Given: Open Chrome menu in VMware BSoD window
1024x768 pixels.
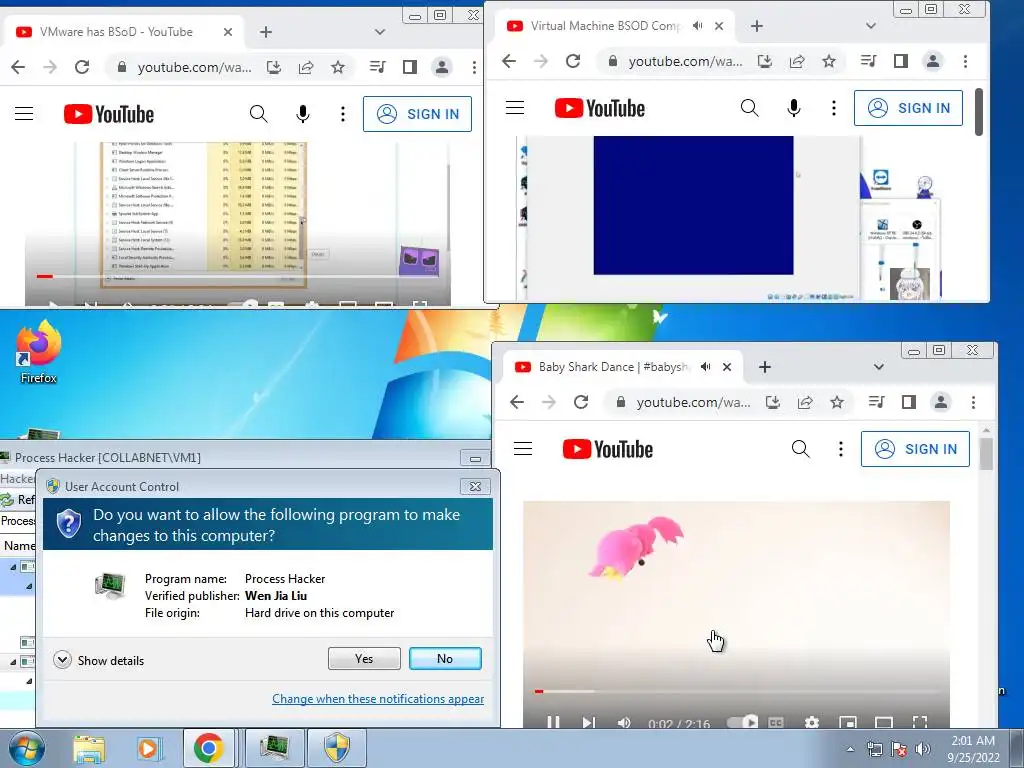Looking at the screenshot, I should coord(474,67).
